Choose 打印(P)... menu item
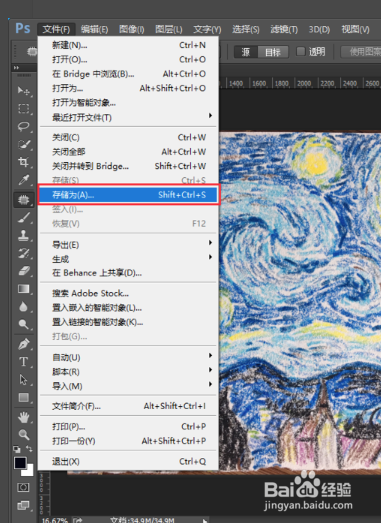This screenshot has width=381, height=523. click(128, 426)
